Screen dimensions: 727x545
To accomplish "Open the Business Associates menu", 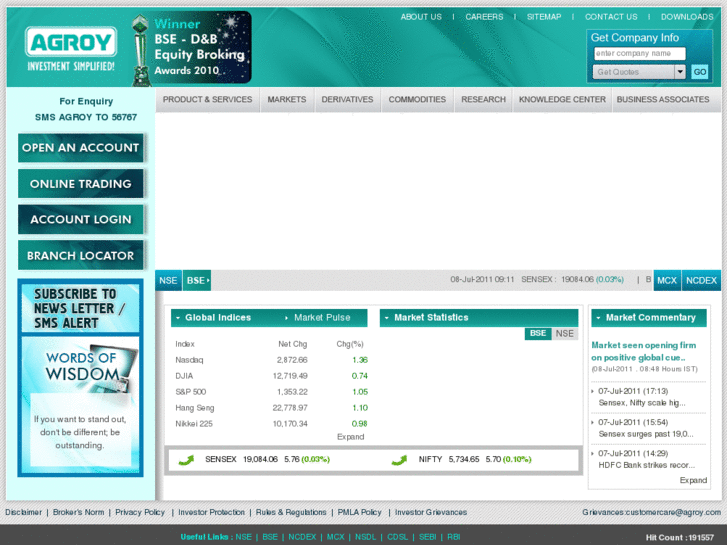I will click(663, 99).
